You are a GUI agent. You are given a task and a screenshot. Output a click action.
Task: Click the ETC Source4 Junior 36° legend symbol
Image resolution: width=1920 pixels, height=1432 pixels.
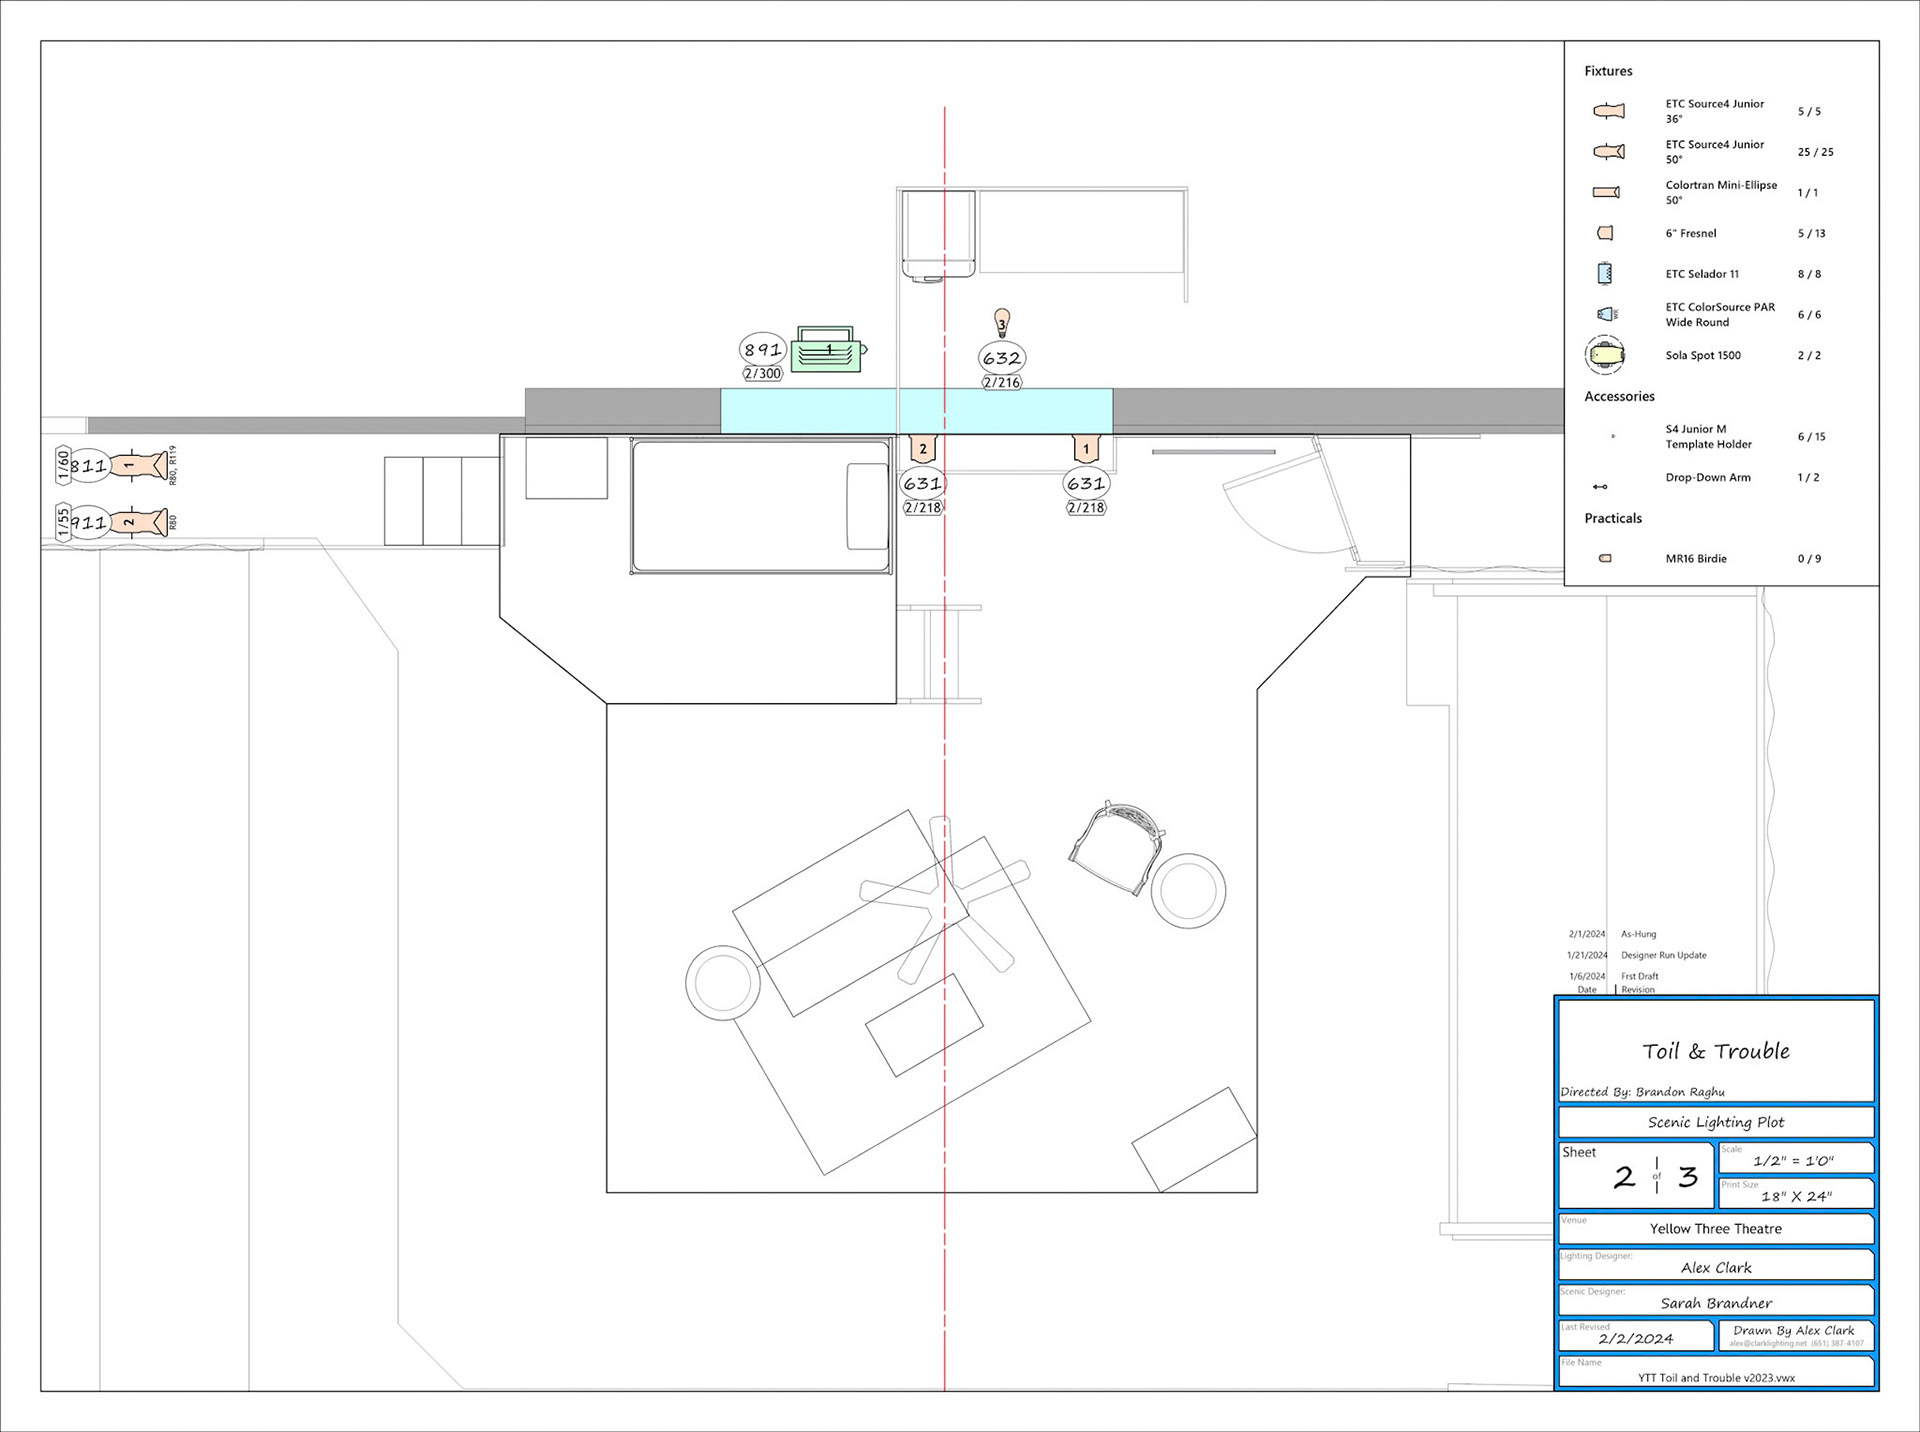pos(1608,111)
